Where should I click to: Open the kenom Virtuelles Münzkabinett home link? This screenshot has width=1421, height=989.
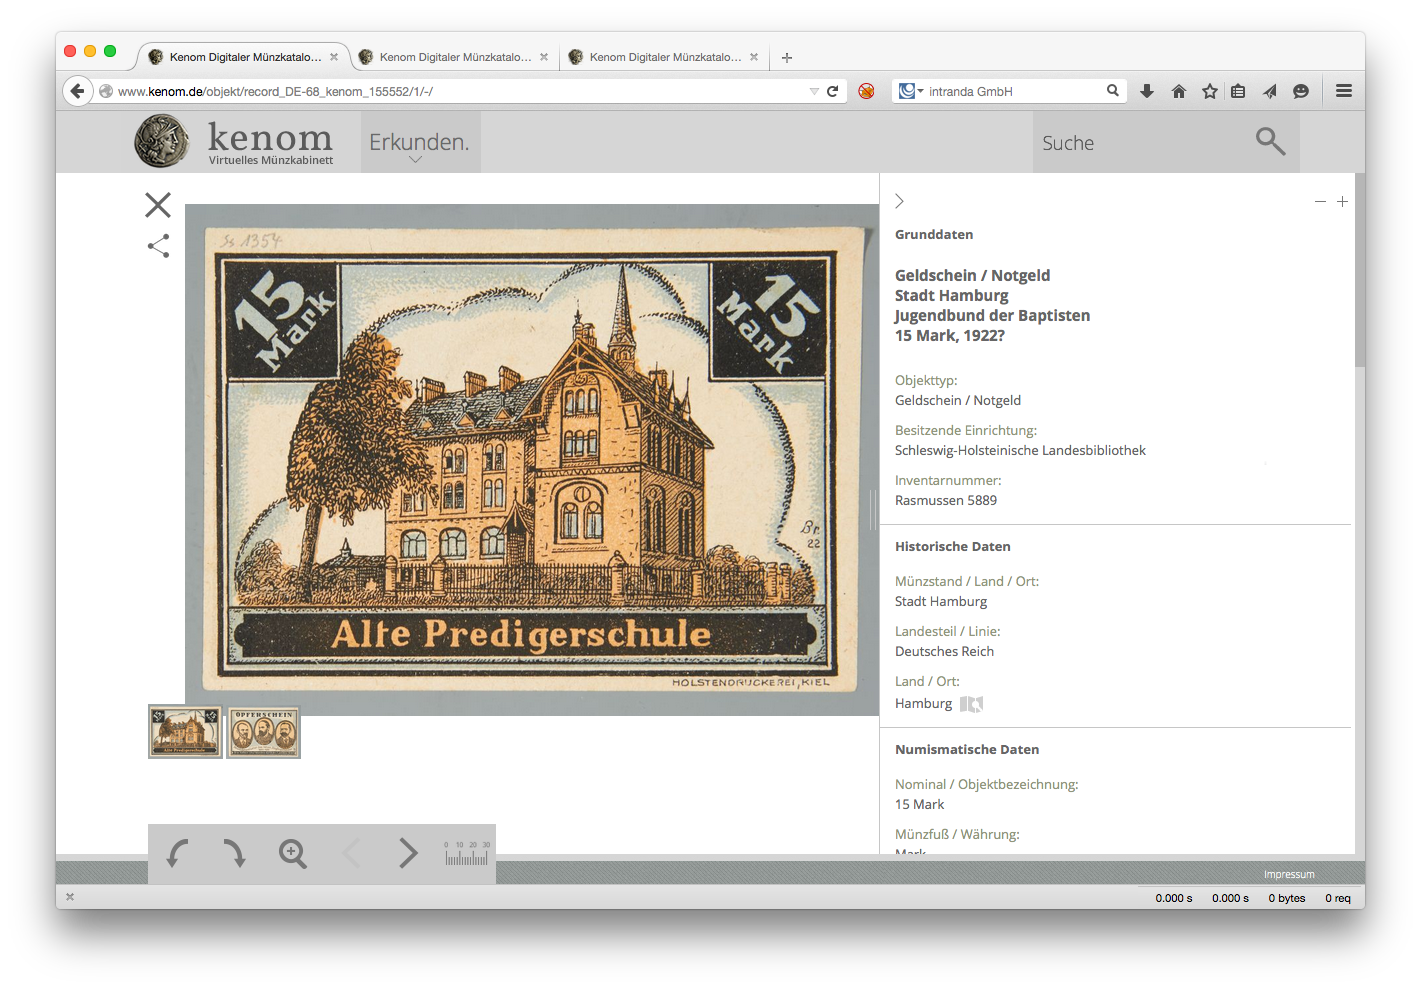[x=270, y=143]
